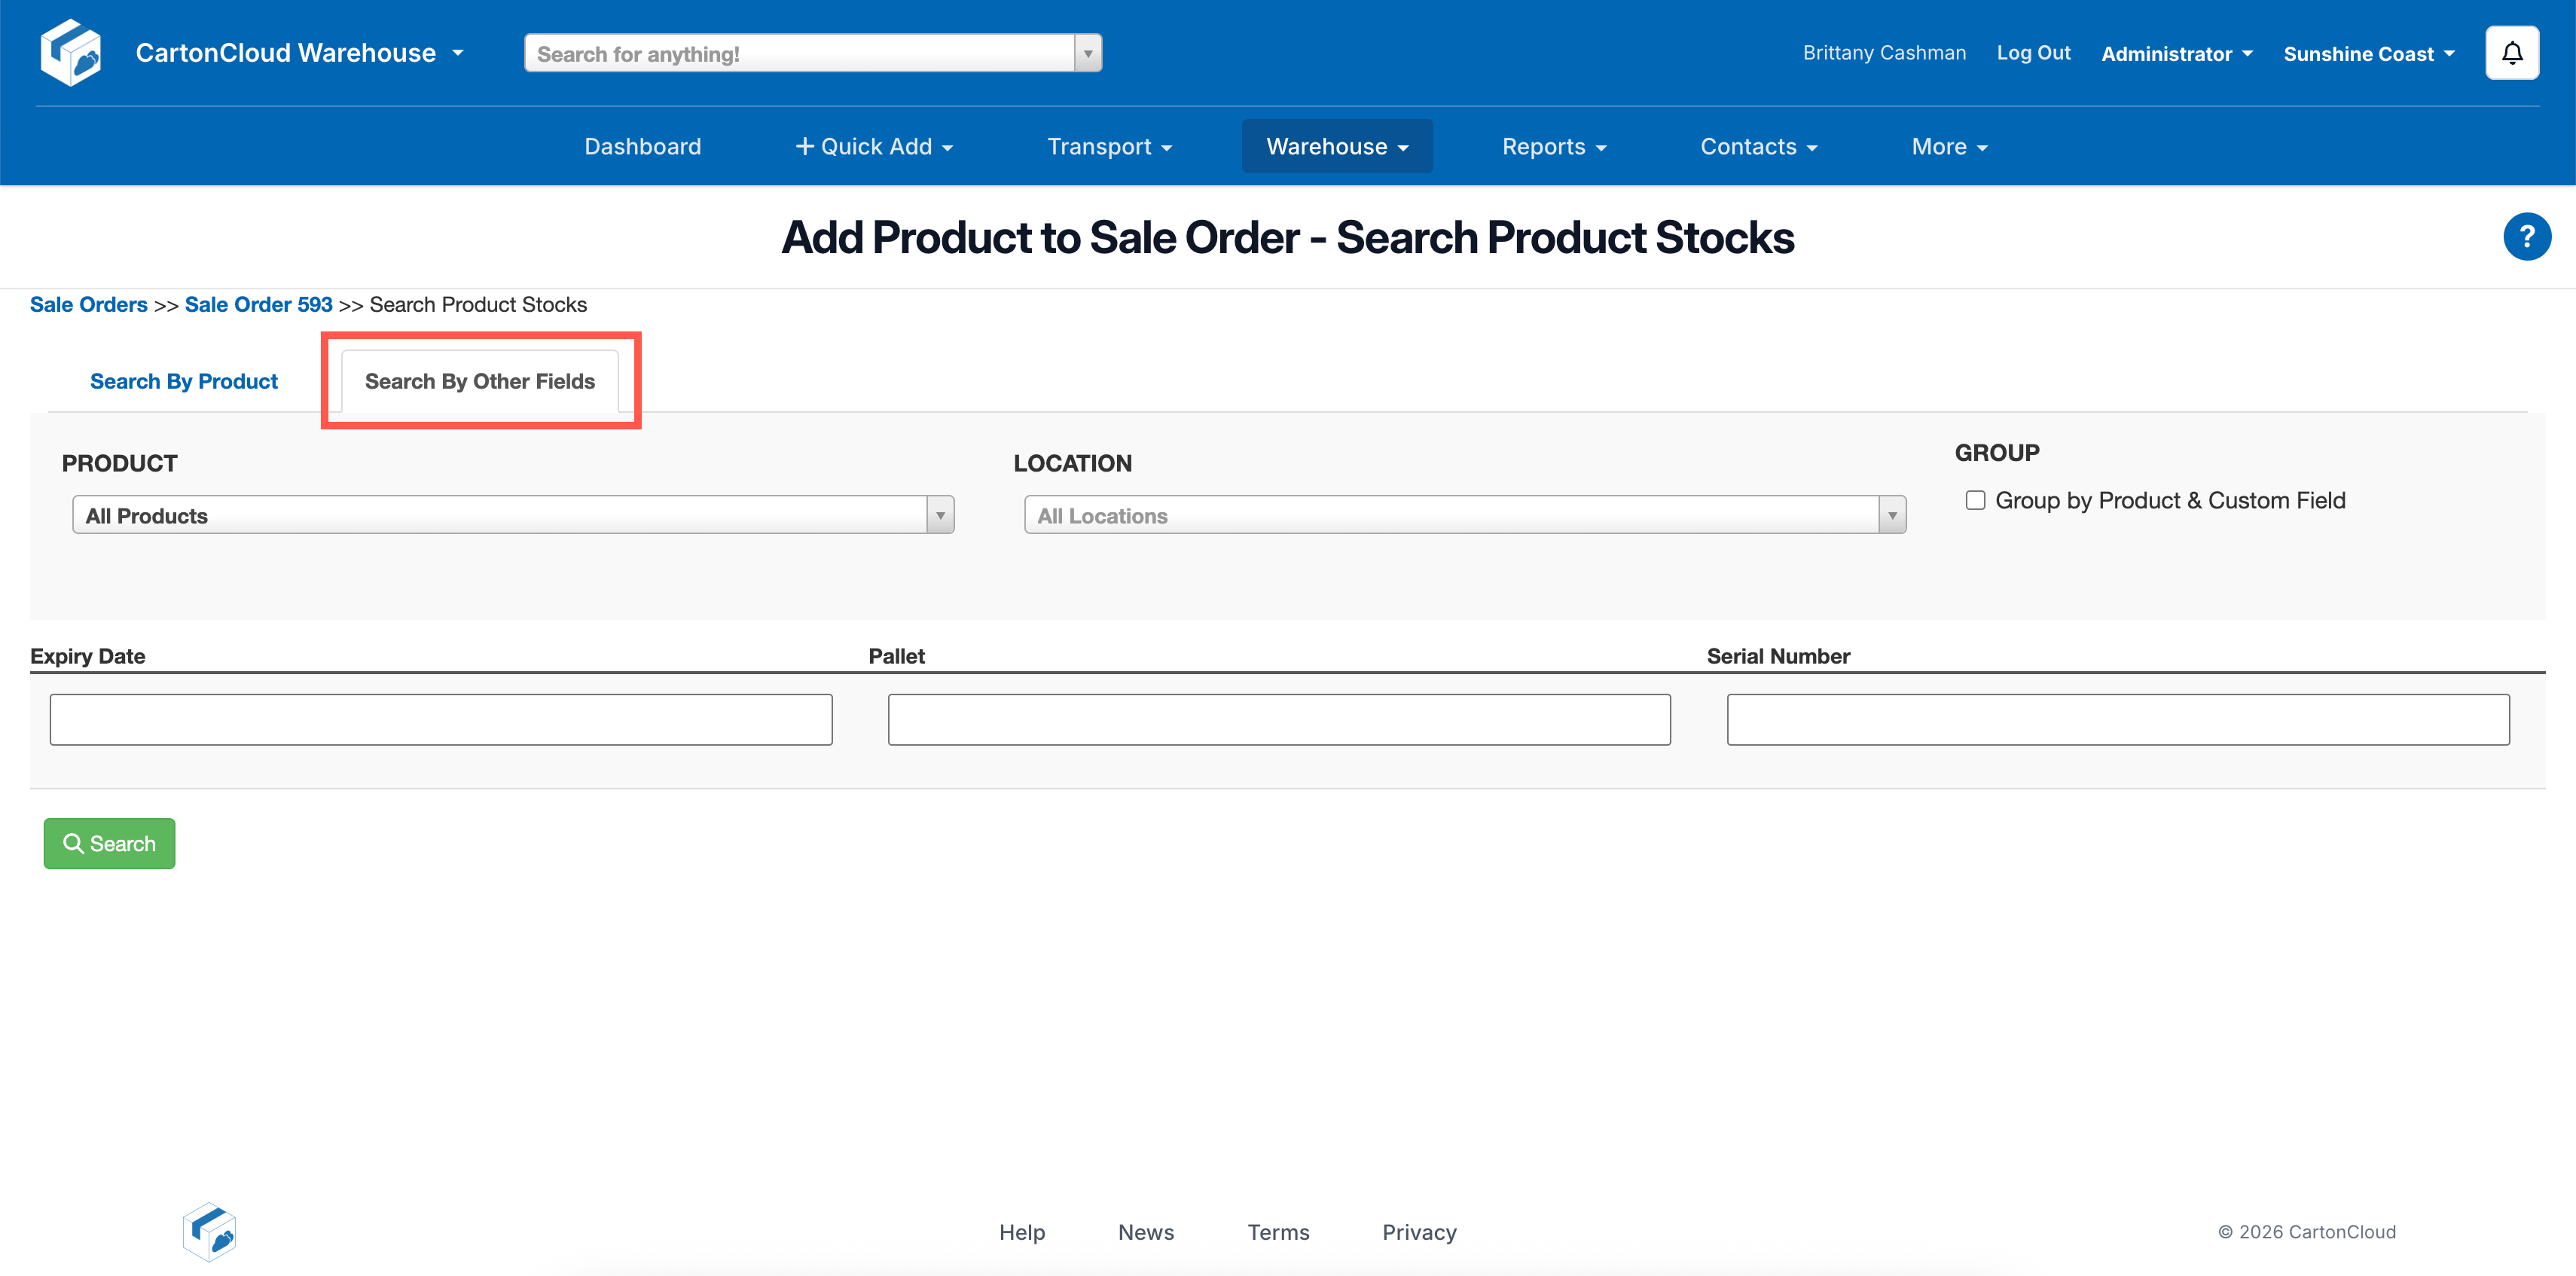Enable Group by Product & Custom Field

click(1974, 500)
